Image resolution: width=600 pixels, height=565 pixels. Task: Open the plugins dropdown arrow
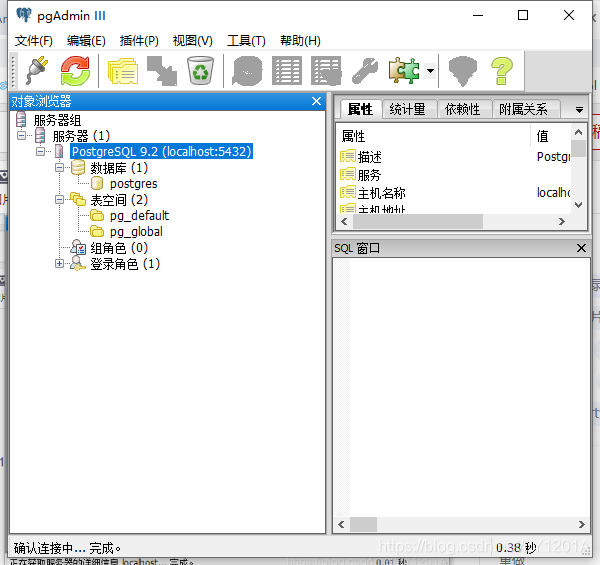click(430, 71)
